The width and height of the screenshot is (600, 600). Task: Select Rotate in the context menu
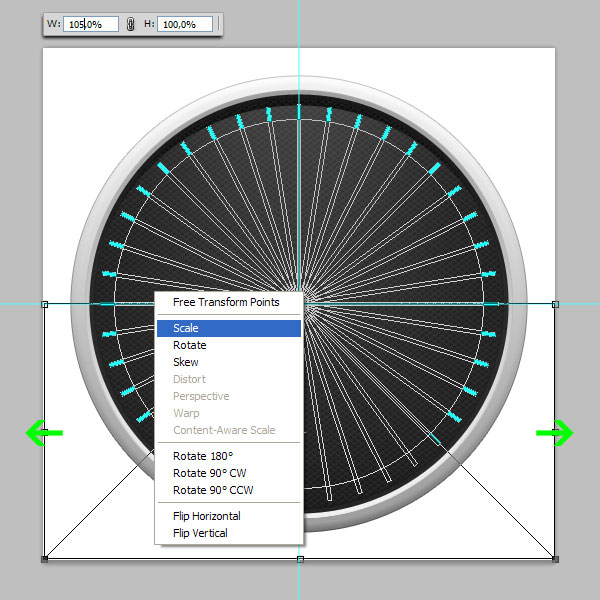pyautogui.click(x=229, y=345)
